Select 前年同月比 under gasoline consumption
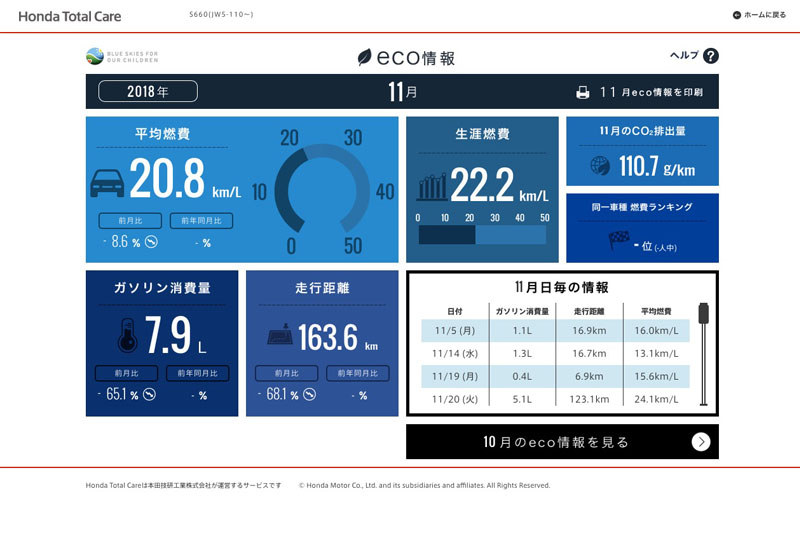 click(x=197, y=373)
